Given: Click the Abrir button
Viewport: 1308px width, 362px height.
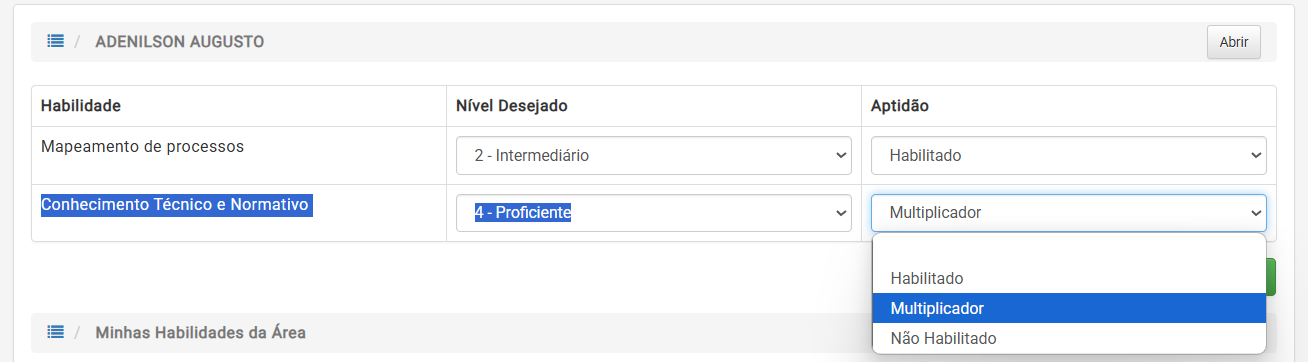Looking at the screenshot, I should point(1234,42).
